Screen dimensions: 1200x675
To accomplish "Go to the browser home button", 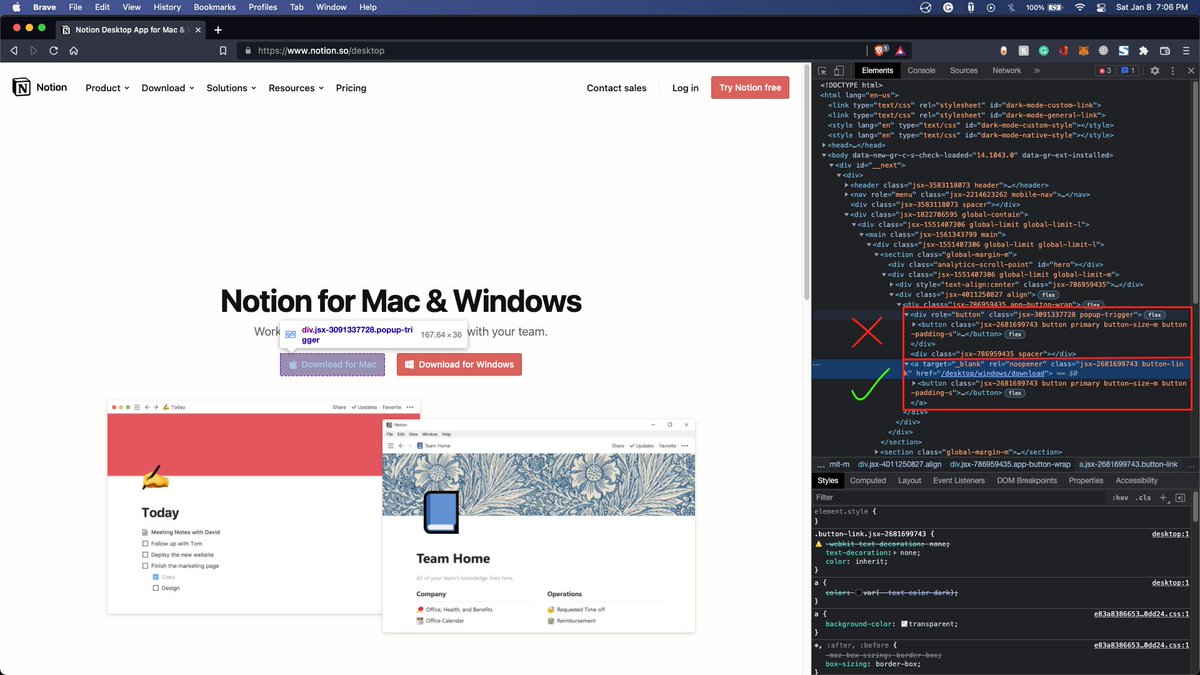I will 73,50.
